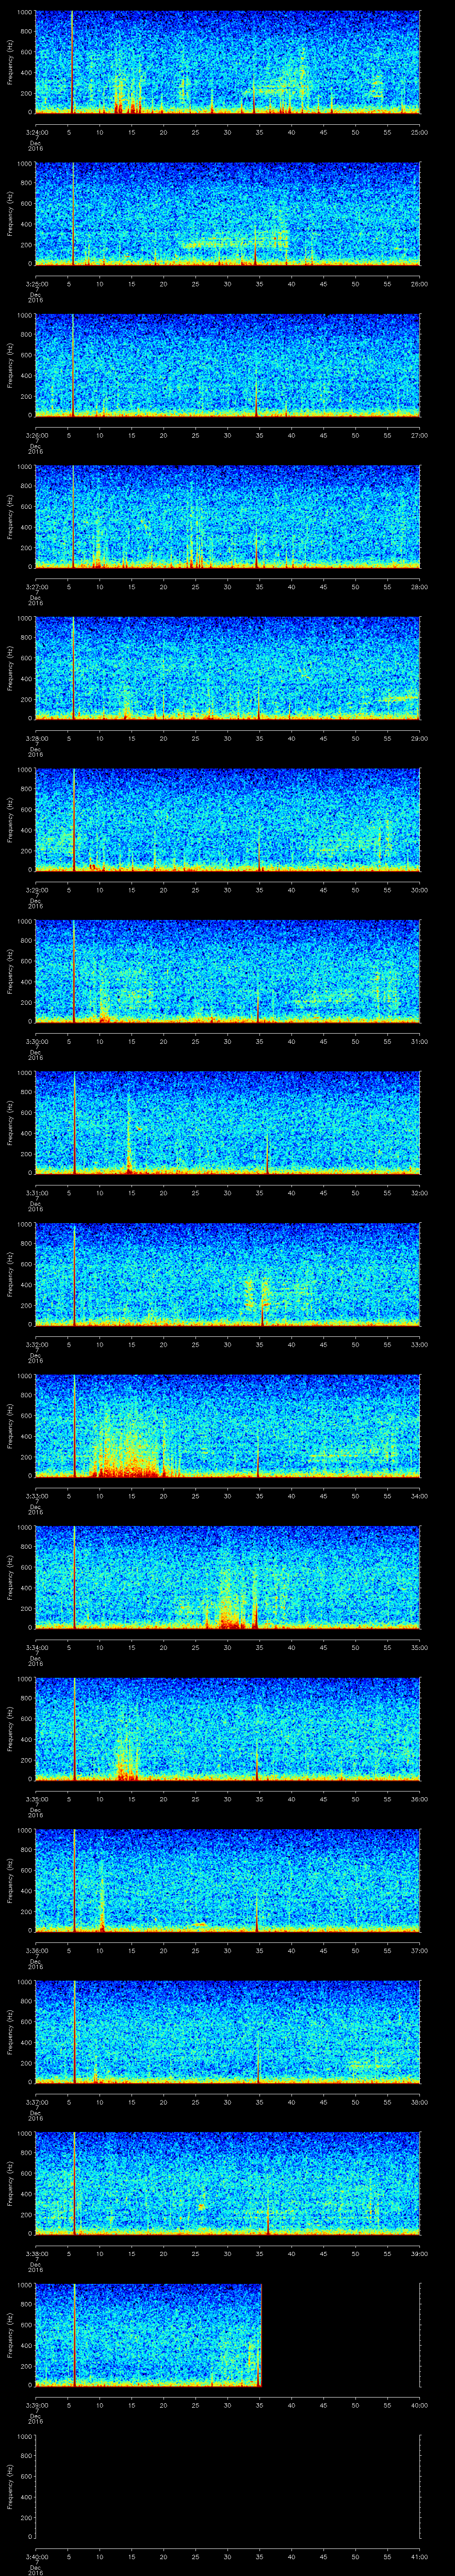The height and width of the screenshot is (2576, 455).
Task: Click the "27:00" end time label
Action: [x=419, y=435]
